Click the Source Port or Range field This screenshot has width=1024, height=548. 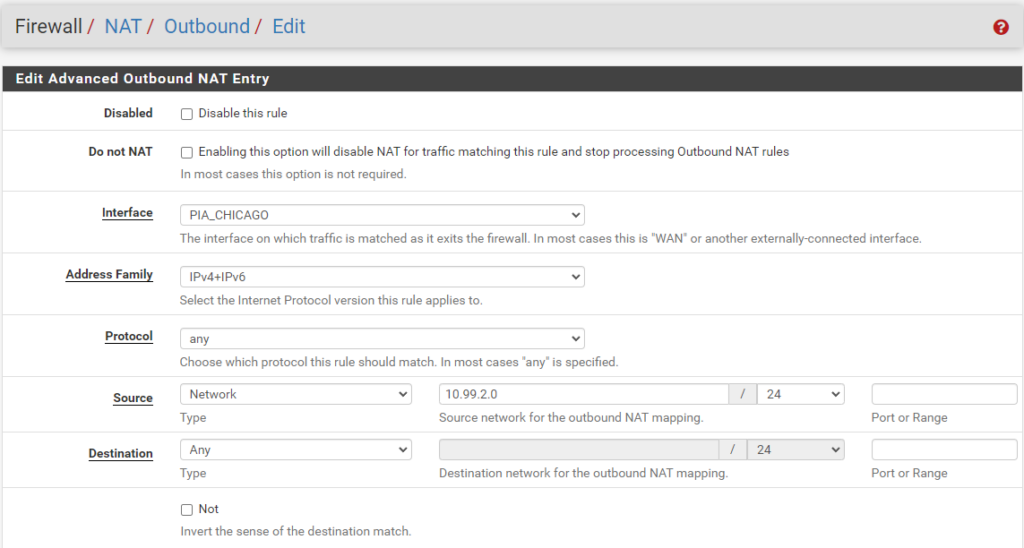tap(944, 394)
